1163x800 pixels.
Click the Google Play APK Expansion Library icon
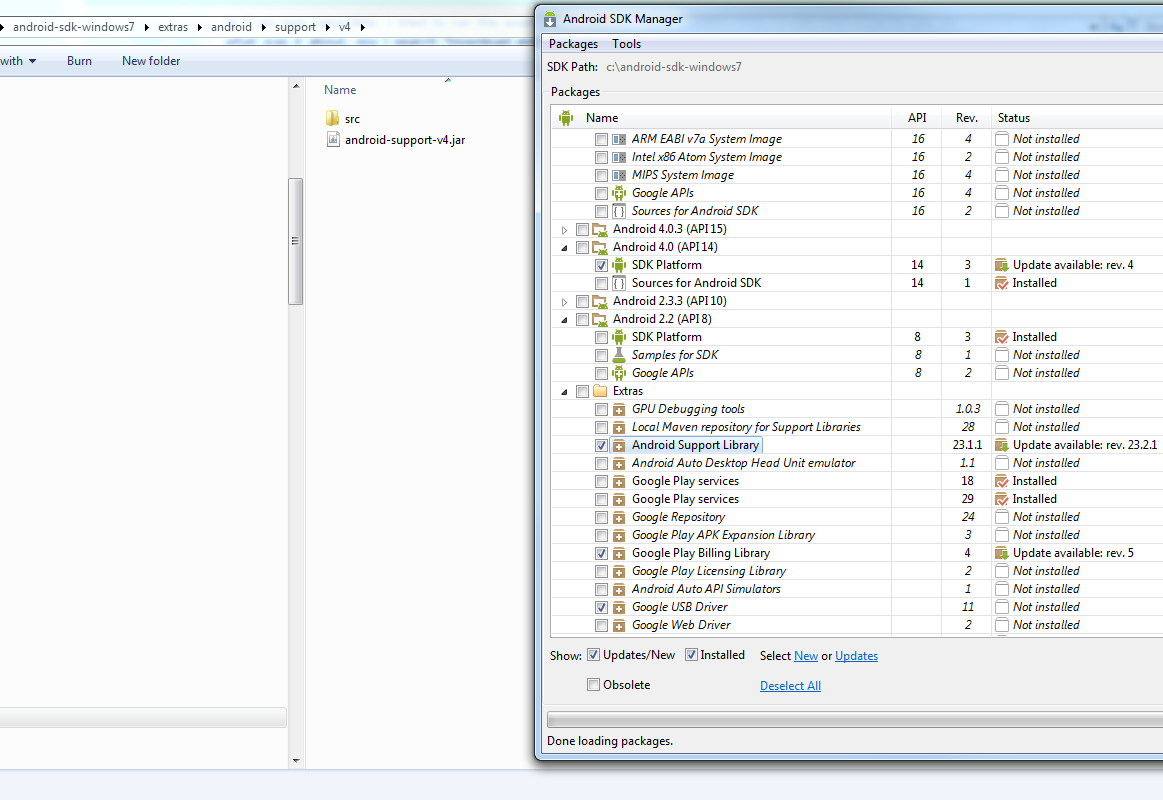click(x=619, y=535)
